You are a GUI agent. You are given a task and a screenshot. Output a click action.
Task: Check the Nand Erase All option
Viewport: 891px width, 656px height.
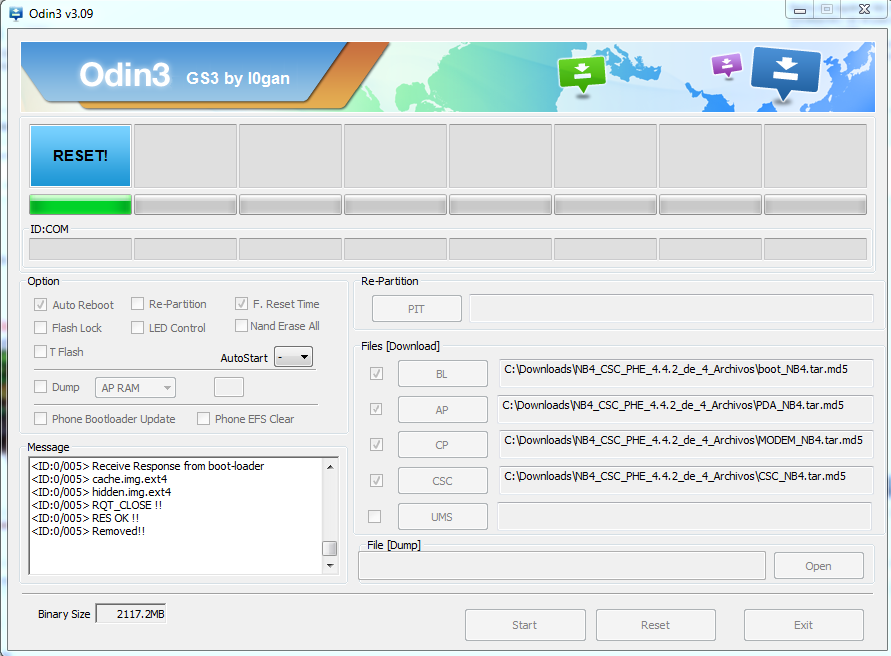pyautogui.click(x=241, y=326)
